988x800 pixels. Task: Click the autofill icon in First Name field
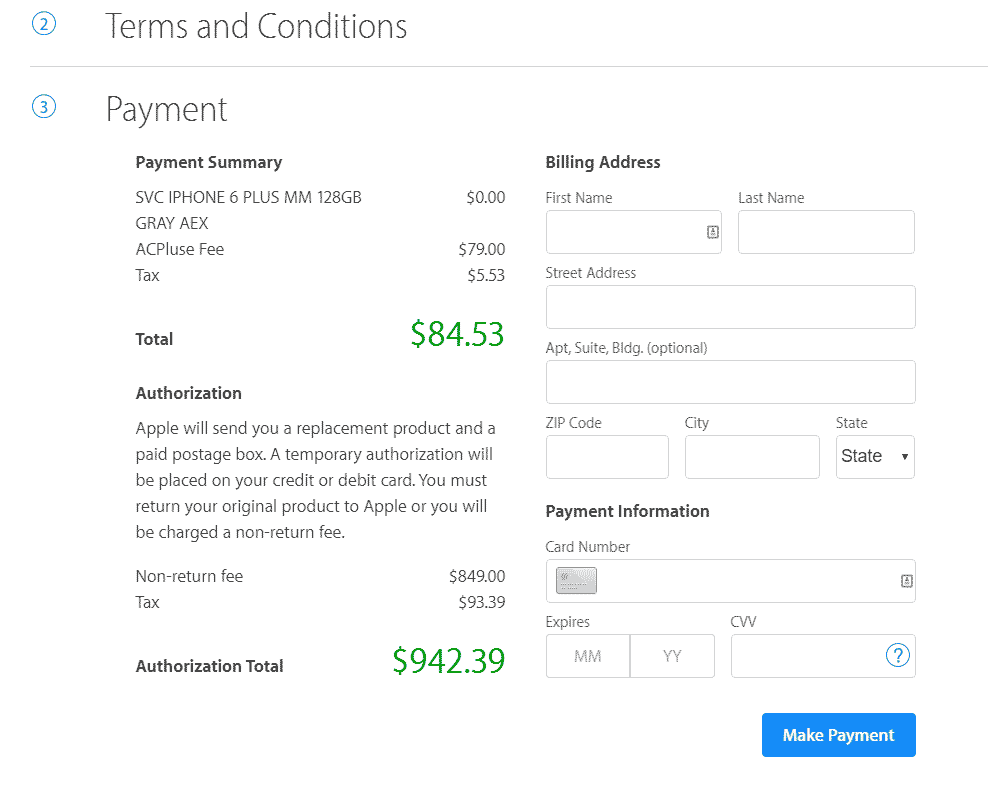coord(713,232)
